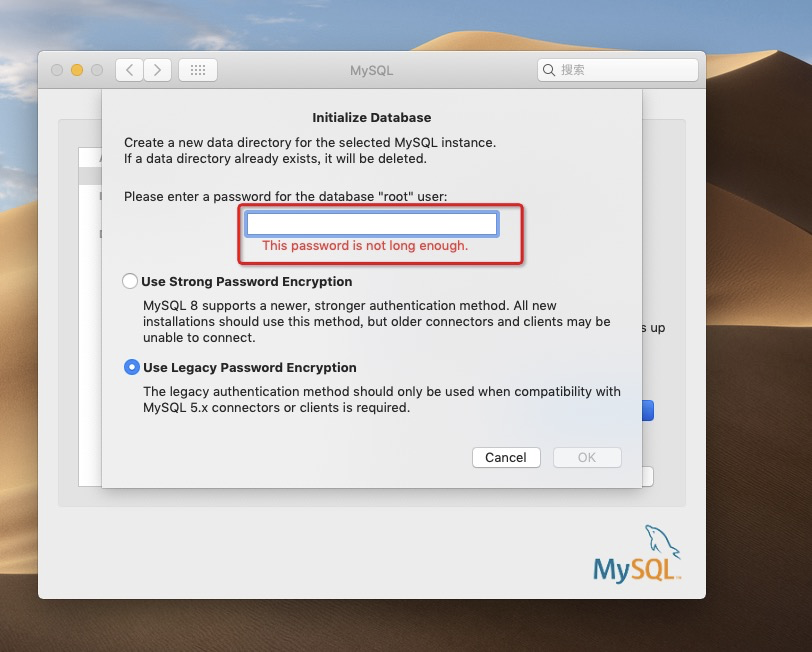Go forward with the right chevron button
812x652 pixels.
coord(157,70)
